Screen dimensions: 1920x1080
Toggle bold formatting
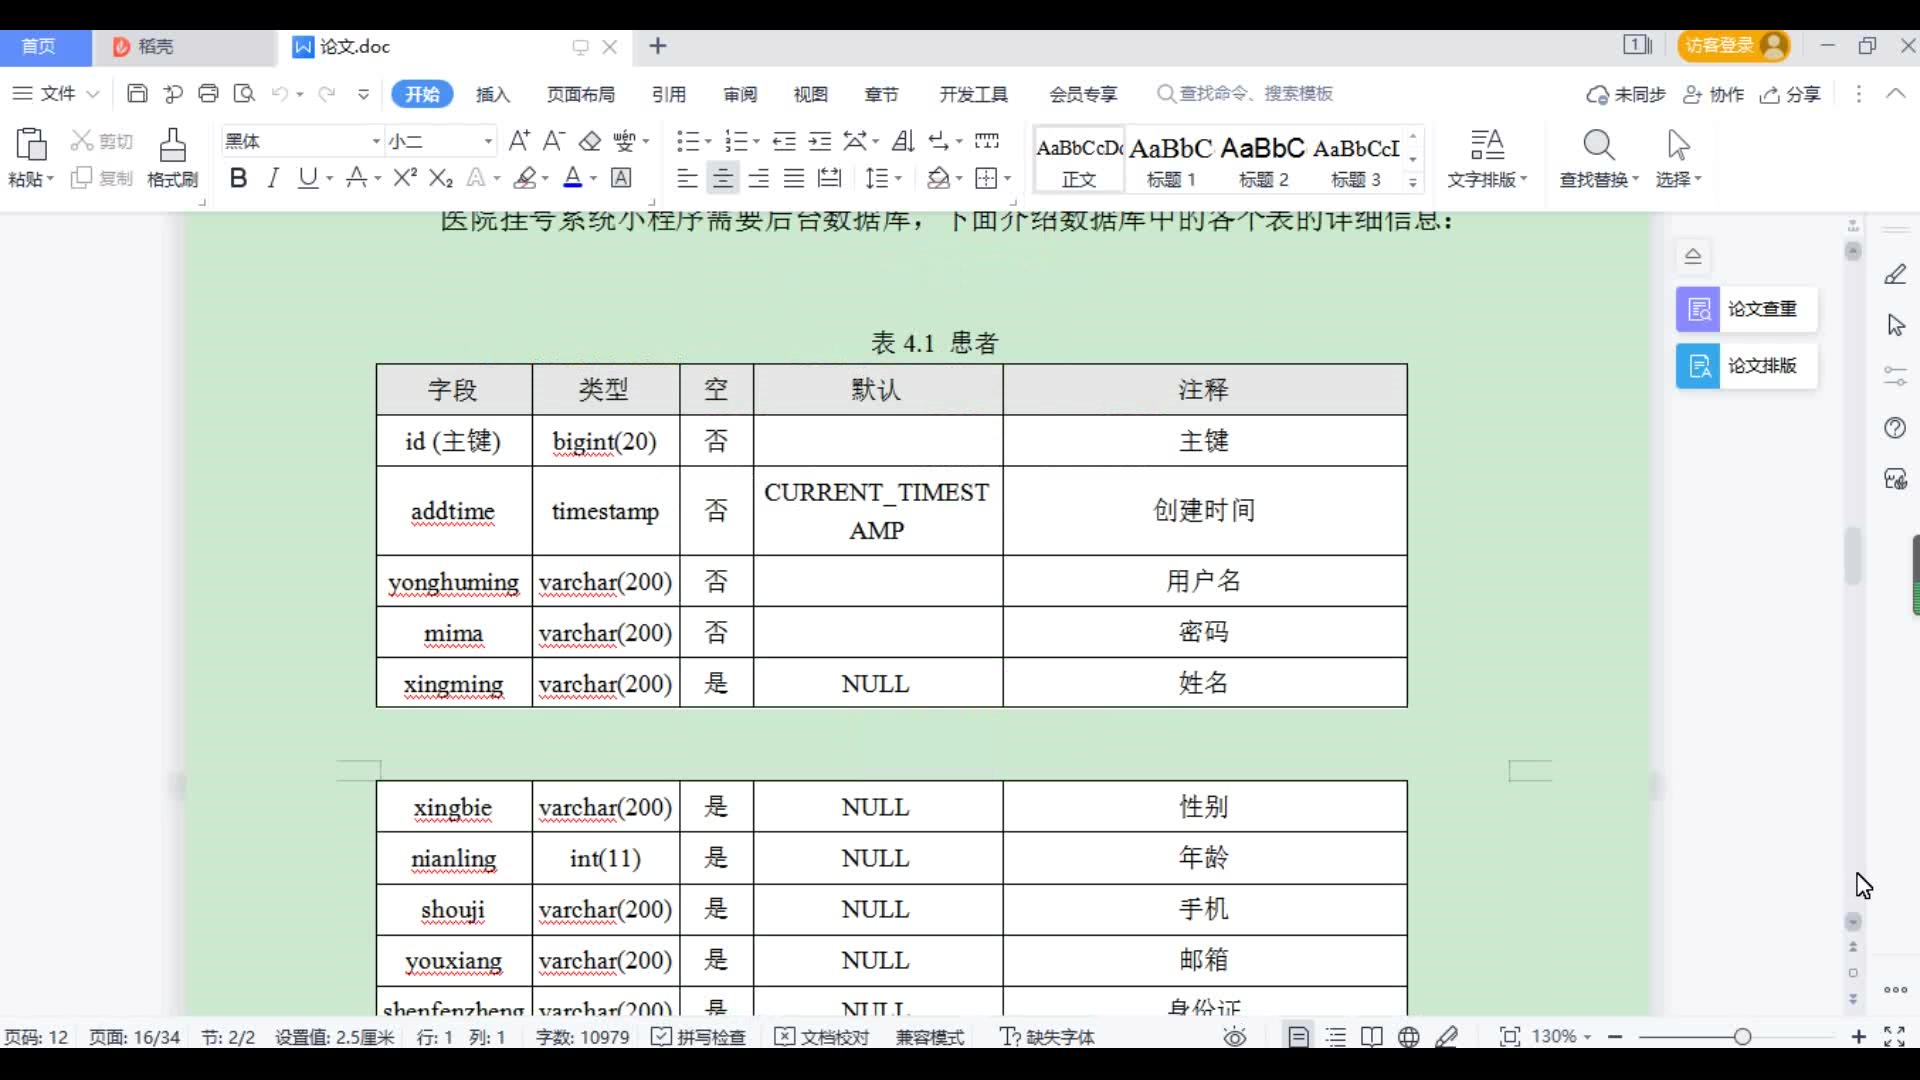pyautogui.click(x=238, y=178)
